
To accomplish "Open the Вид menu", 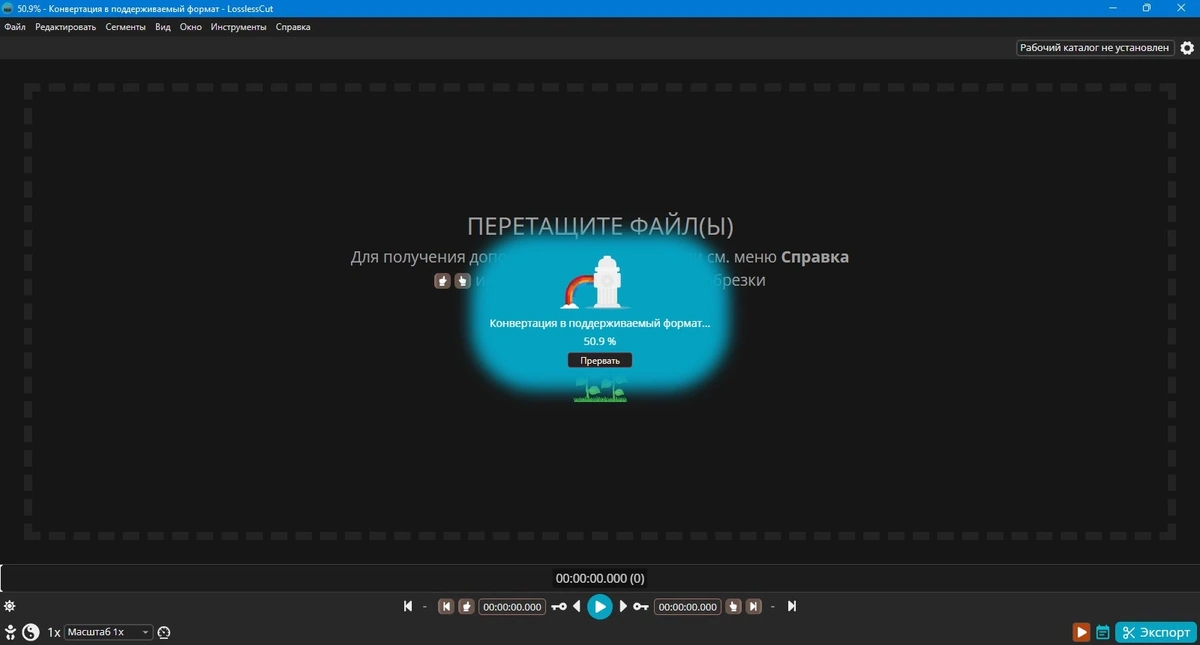I will click(x=164, y=27).
